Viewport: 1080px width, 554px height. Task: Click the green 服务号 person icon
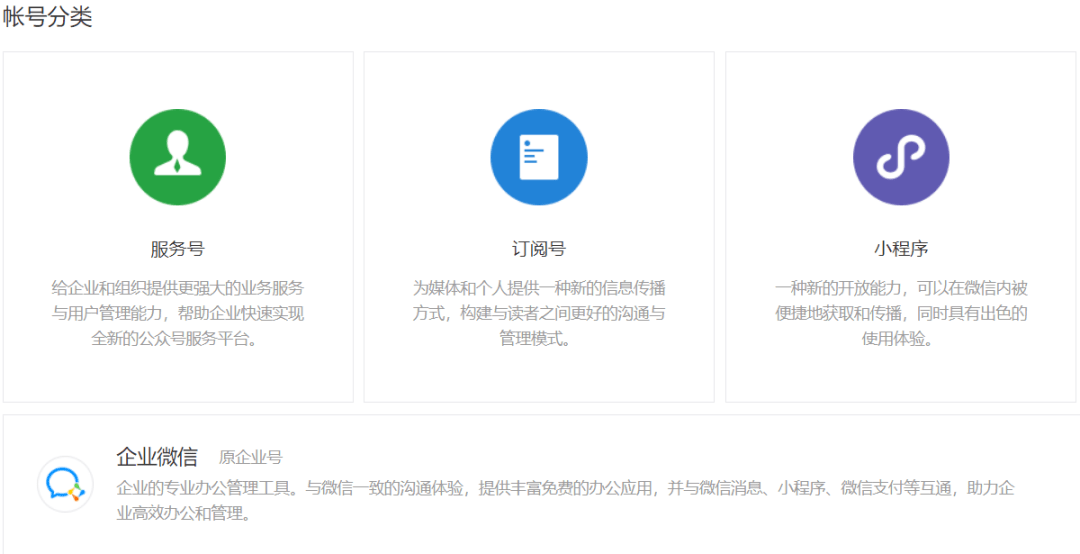click(x=178, y=157)
